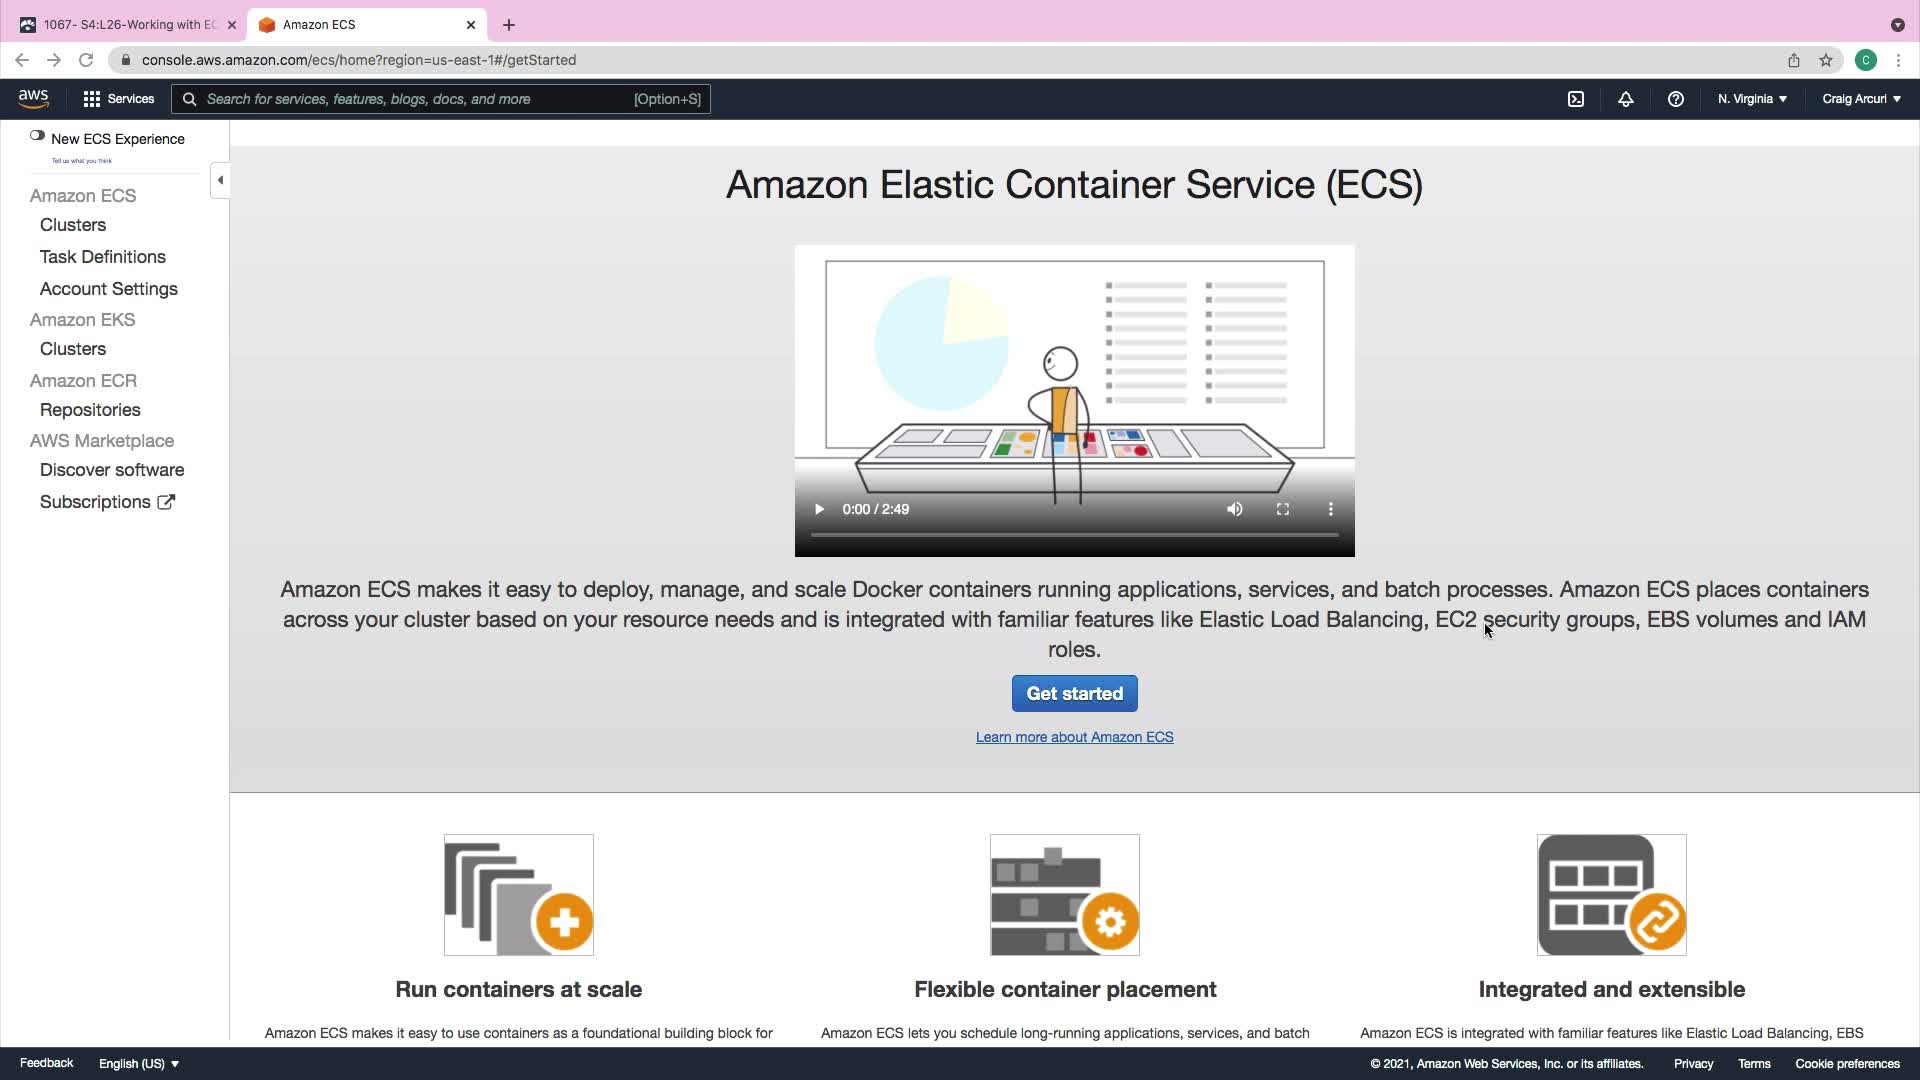This screenshot has height=1080, width=1920.
Task: Go to ECR Repositories in sidebar
Action: [x=90, y=410]
